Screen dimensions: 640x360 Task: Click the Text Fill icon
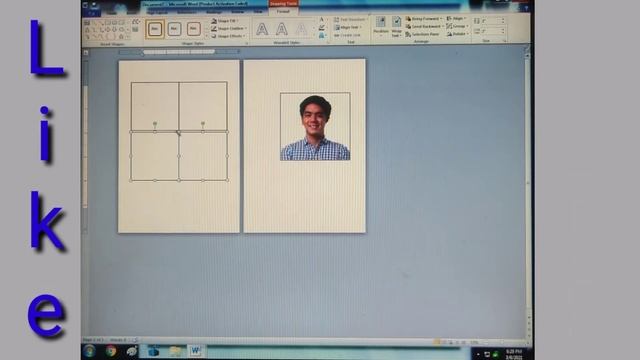point(322,20)
